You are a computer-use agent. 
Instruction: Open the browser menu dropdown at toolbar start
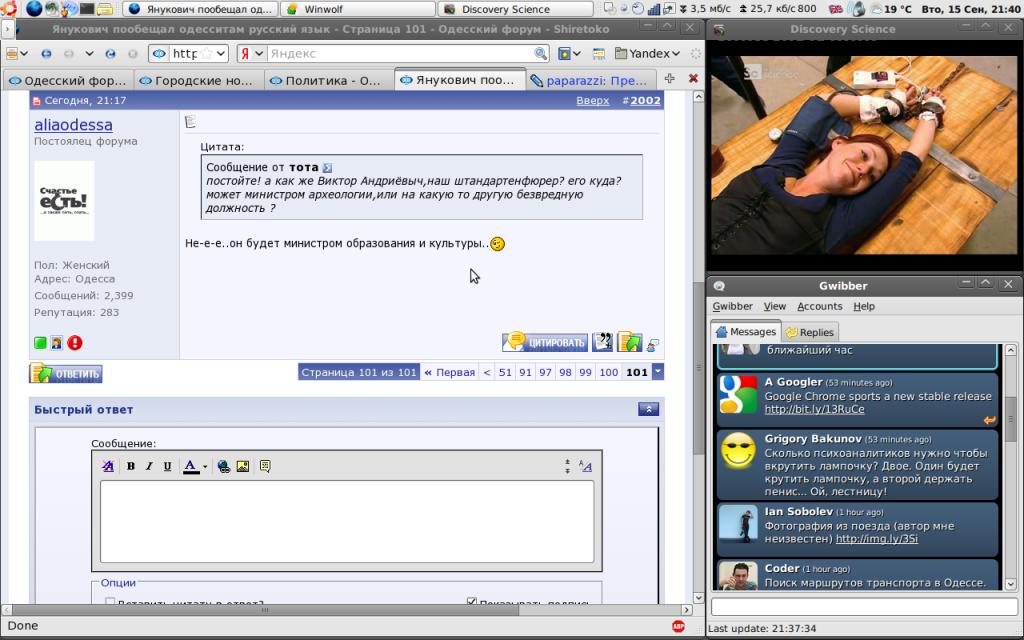point(16,54)
